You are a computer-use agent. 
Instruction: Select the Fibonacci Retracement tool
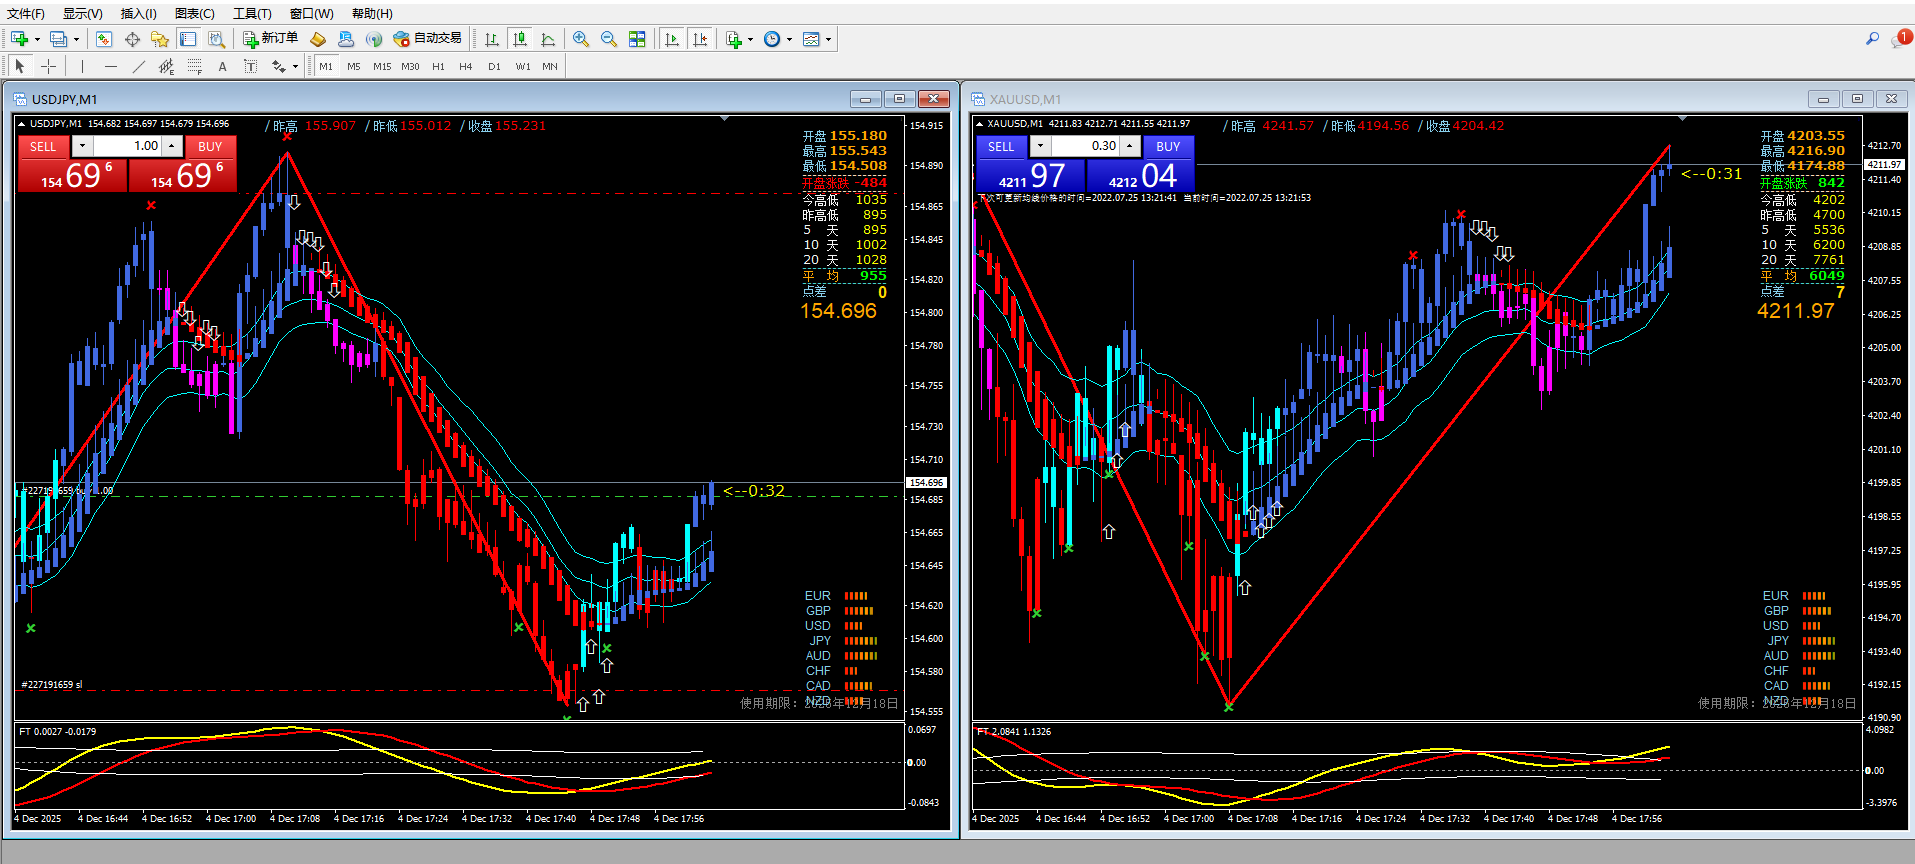click(194, 66)
